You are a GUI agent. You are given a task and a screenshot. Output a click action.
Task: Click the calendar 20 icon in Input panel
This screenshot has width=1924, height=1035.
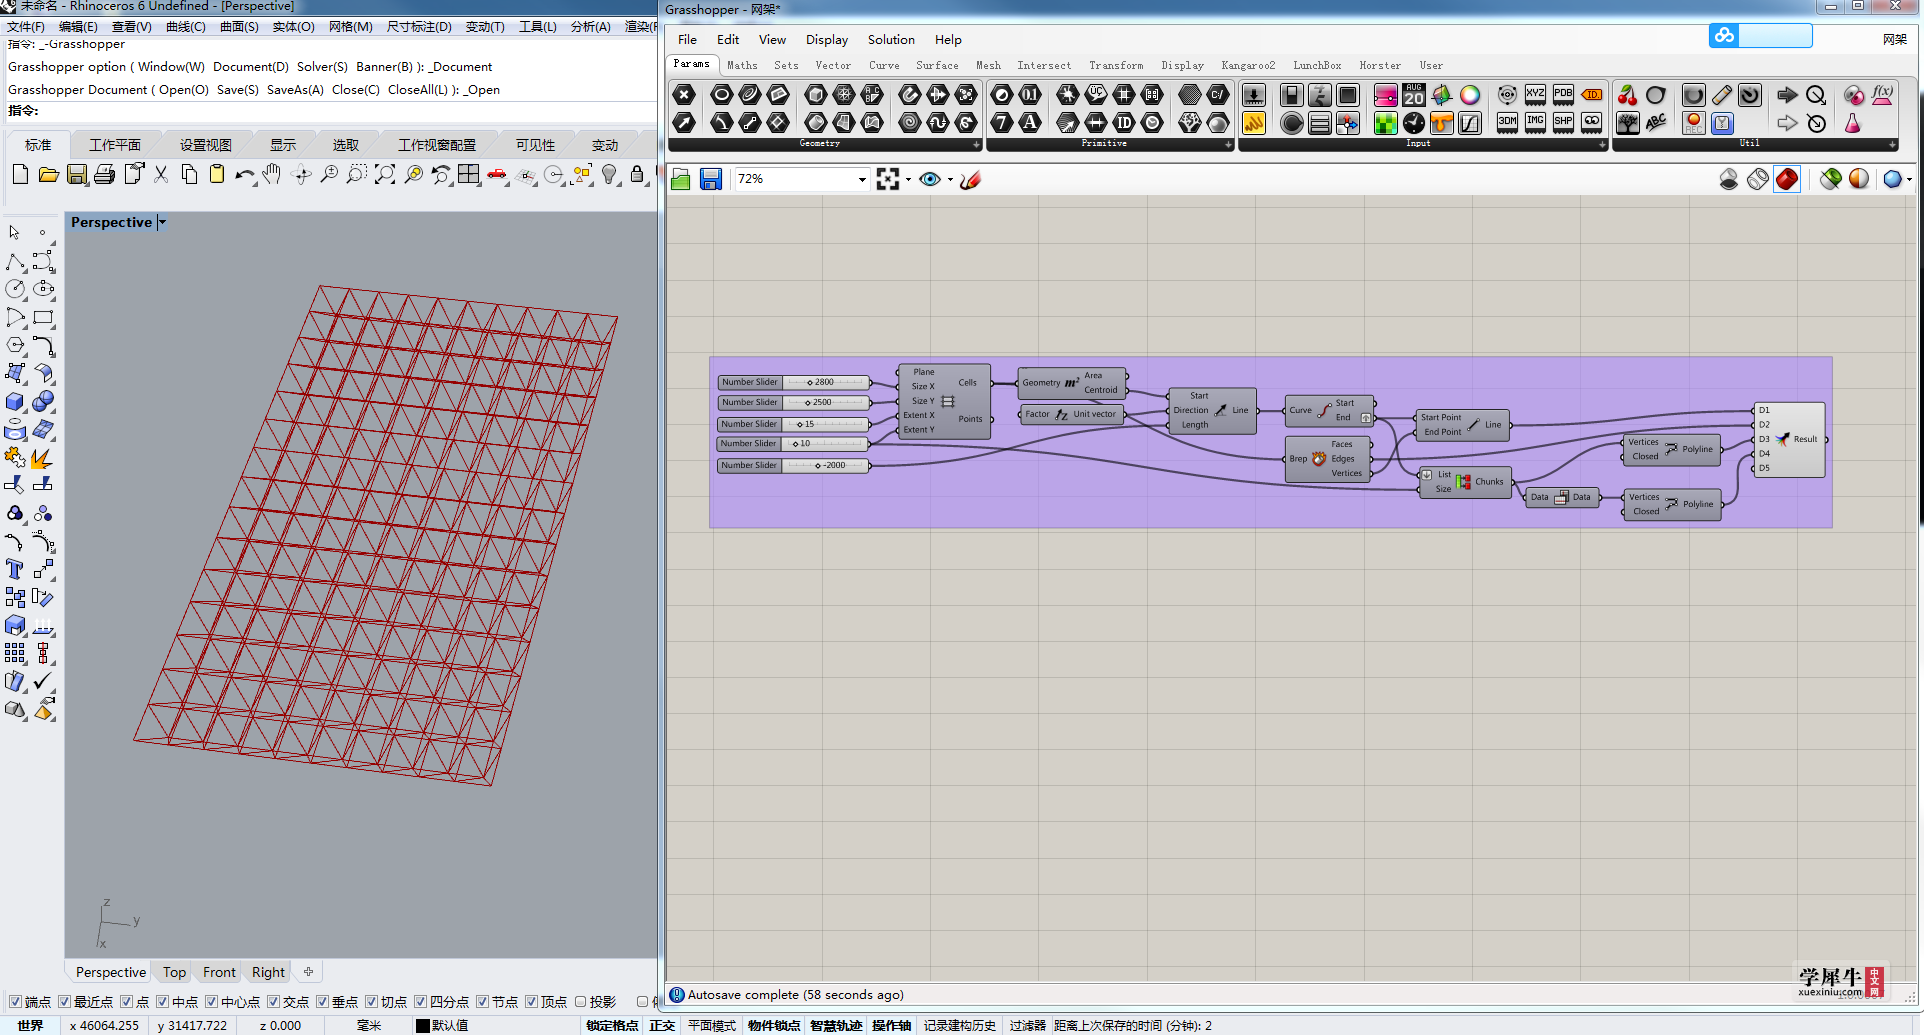(1414, 95)
